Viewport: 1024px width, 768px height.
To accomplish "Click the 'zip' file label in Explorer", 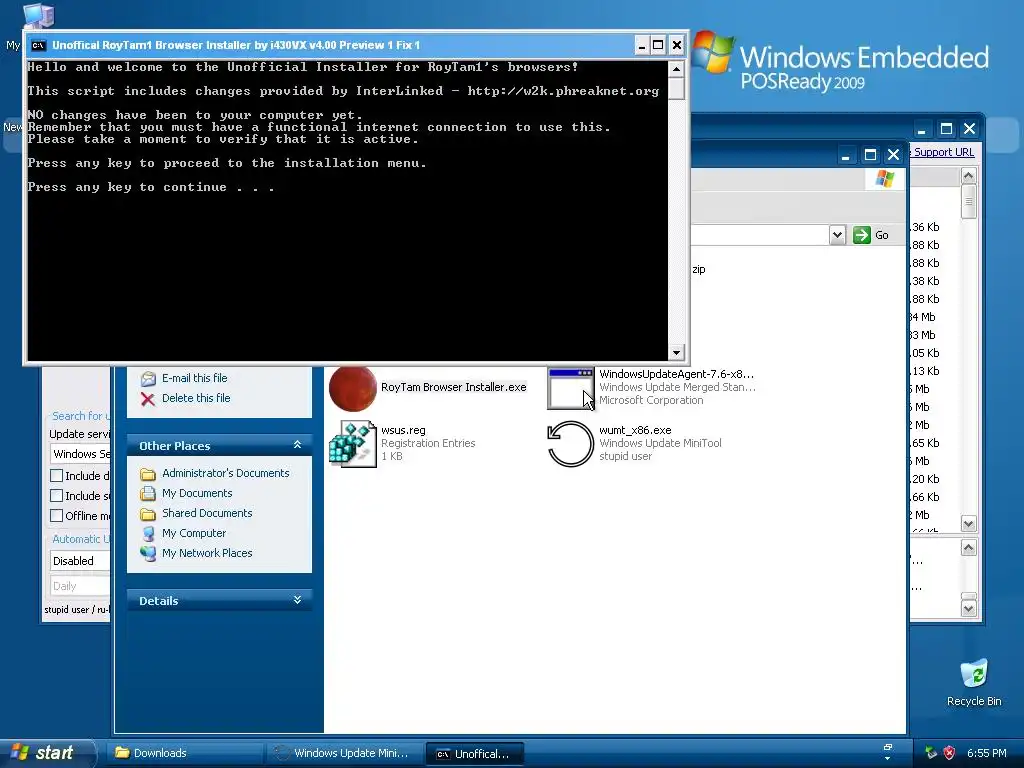I will point(699,269).
